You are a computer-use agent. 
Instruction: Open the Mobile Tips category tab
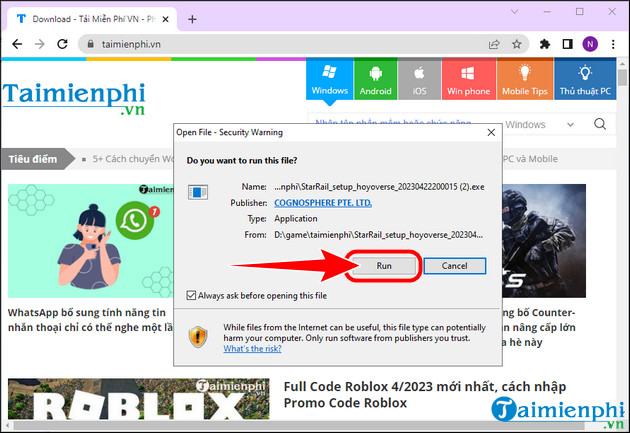[524, 79]
